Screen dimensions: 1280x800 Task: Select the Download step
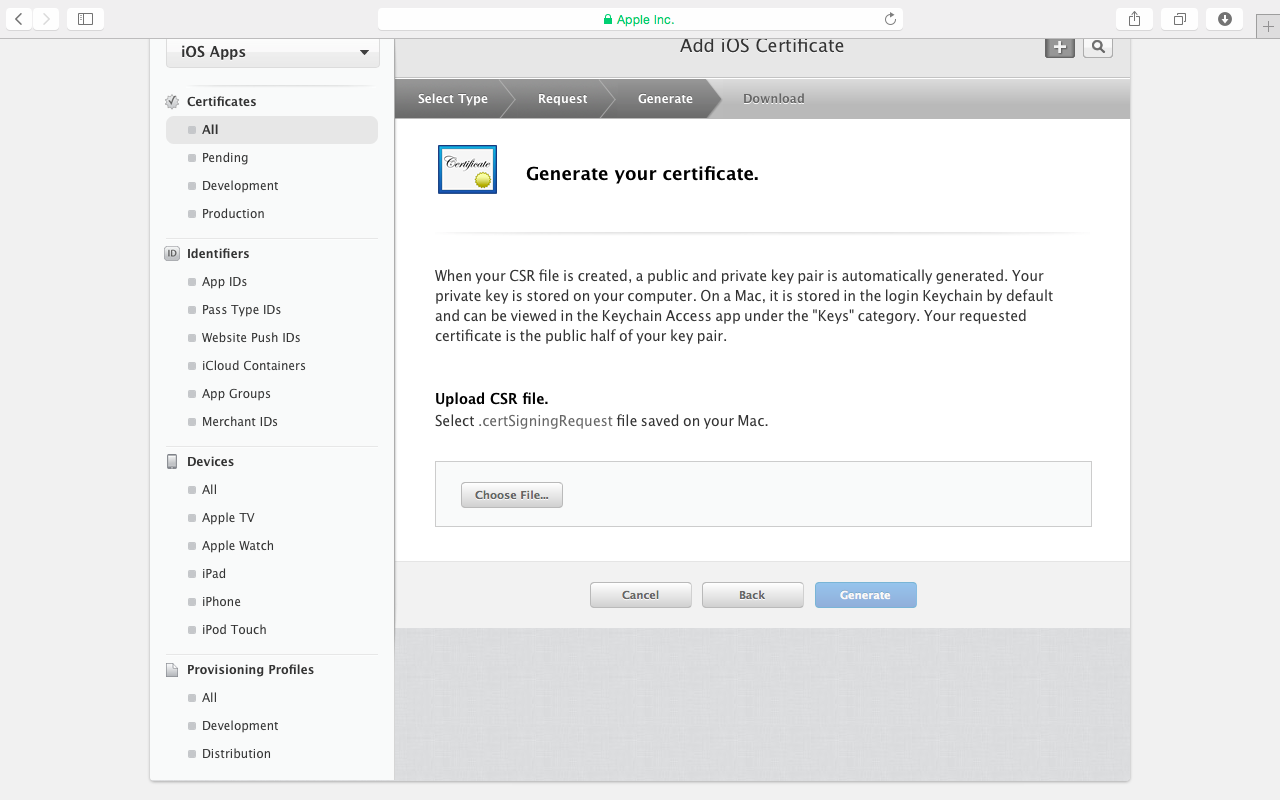774,98
